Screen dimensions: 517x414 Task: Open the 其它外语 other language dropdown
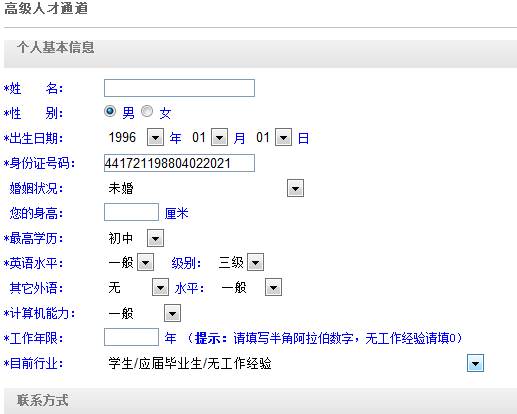[x=160, y=287]
